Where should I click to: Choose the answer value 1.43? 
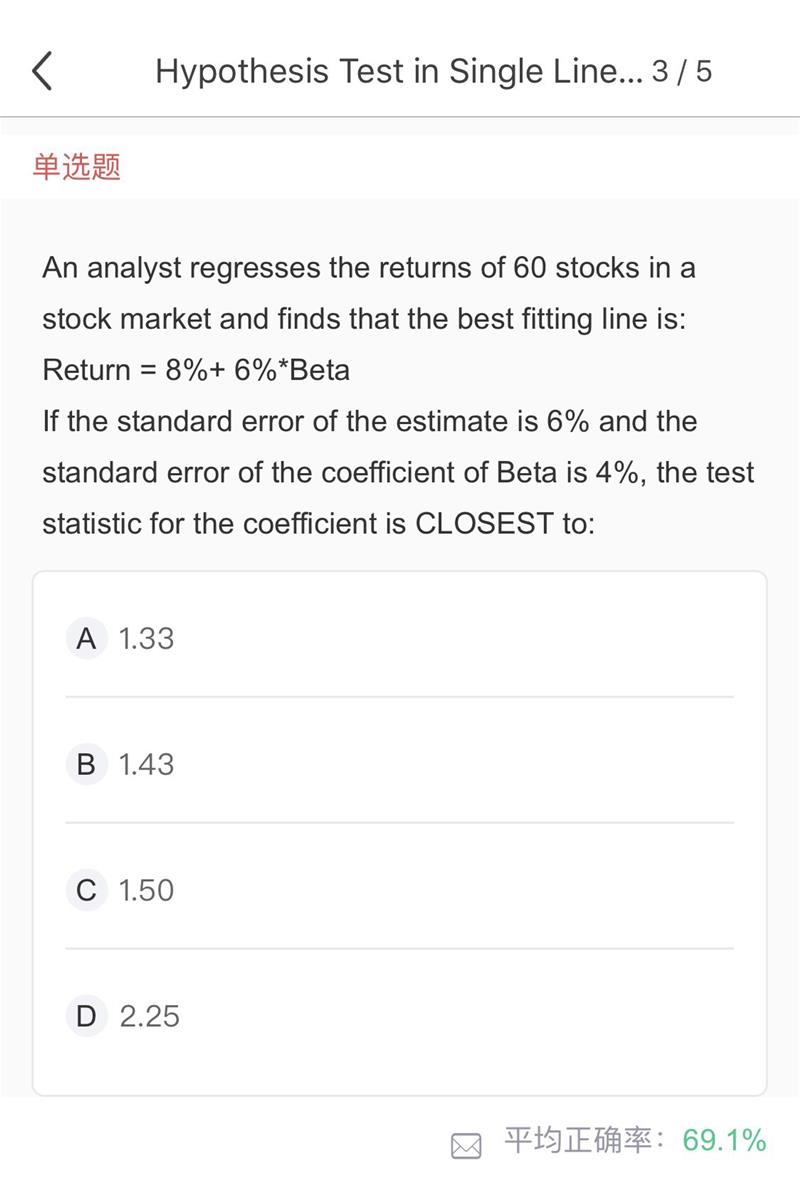coord(147,765)
